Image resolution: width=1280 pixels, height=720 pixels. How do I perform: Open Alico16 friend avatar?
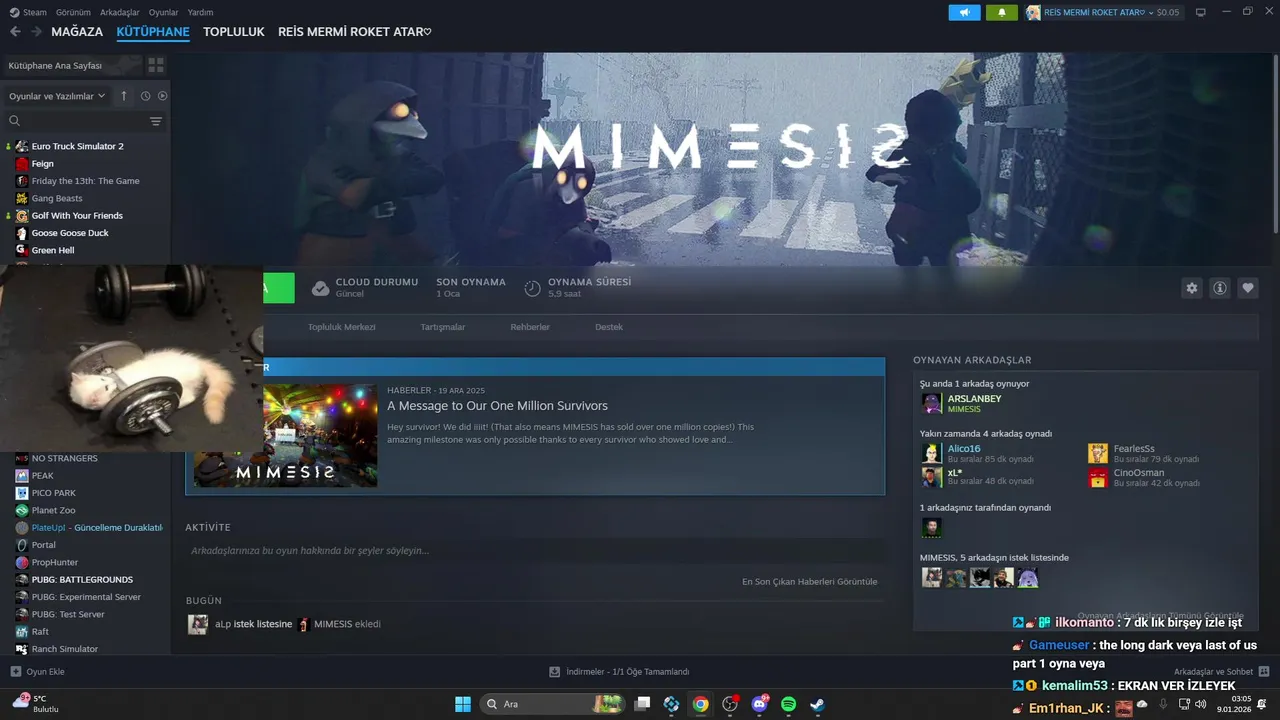point(932,453)
